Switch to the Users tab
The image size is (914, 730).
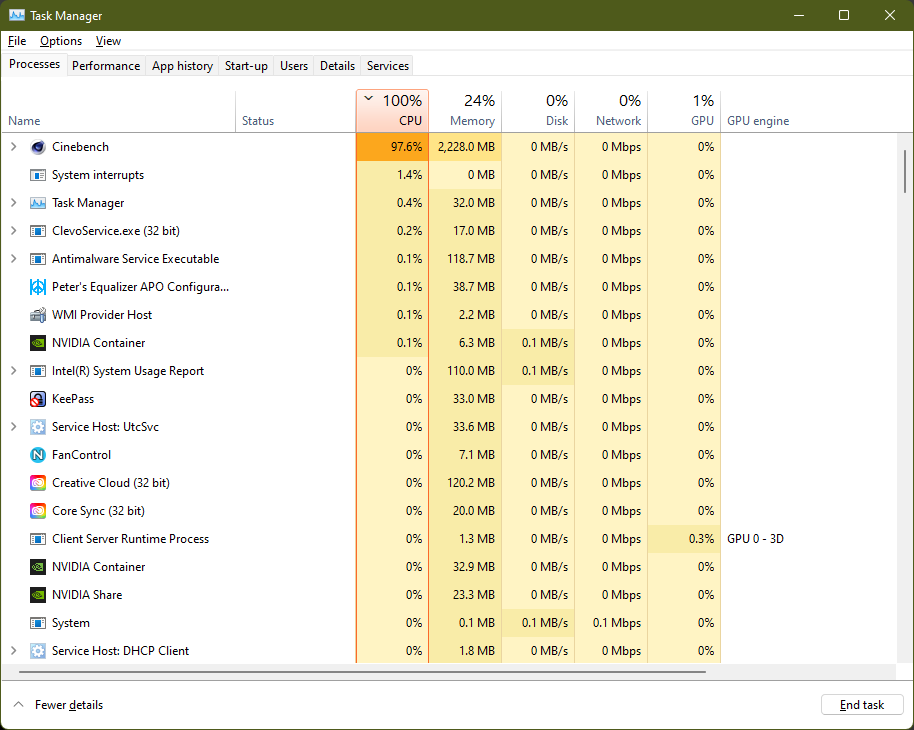click(x=294, y=66)
